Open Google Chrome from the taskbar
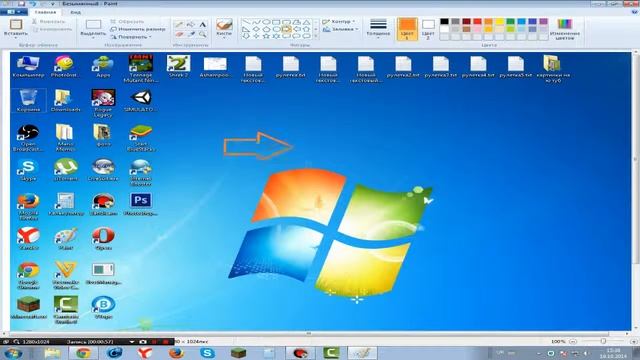This screenshot has height=360, width=640. [84, 353]
